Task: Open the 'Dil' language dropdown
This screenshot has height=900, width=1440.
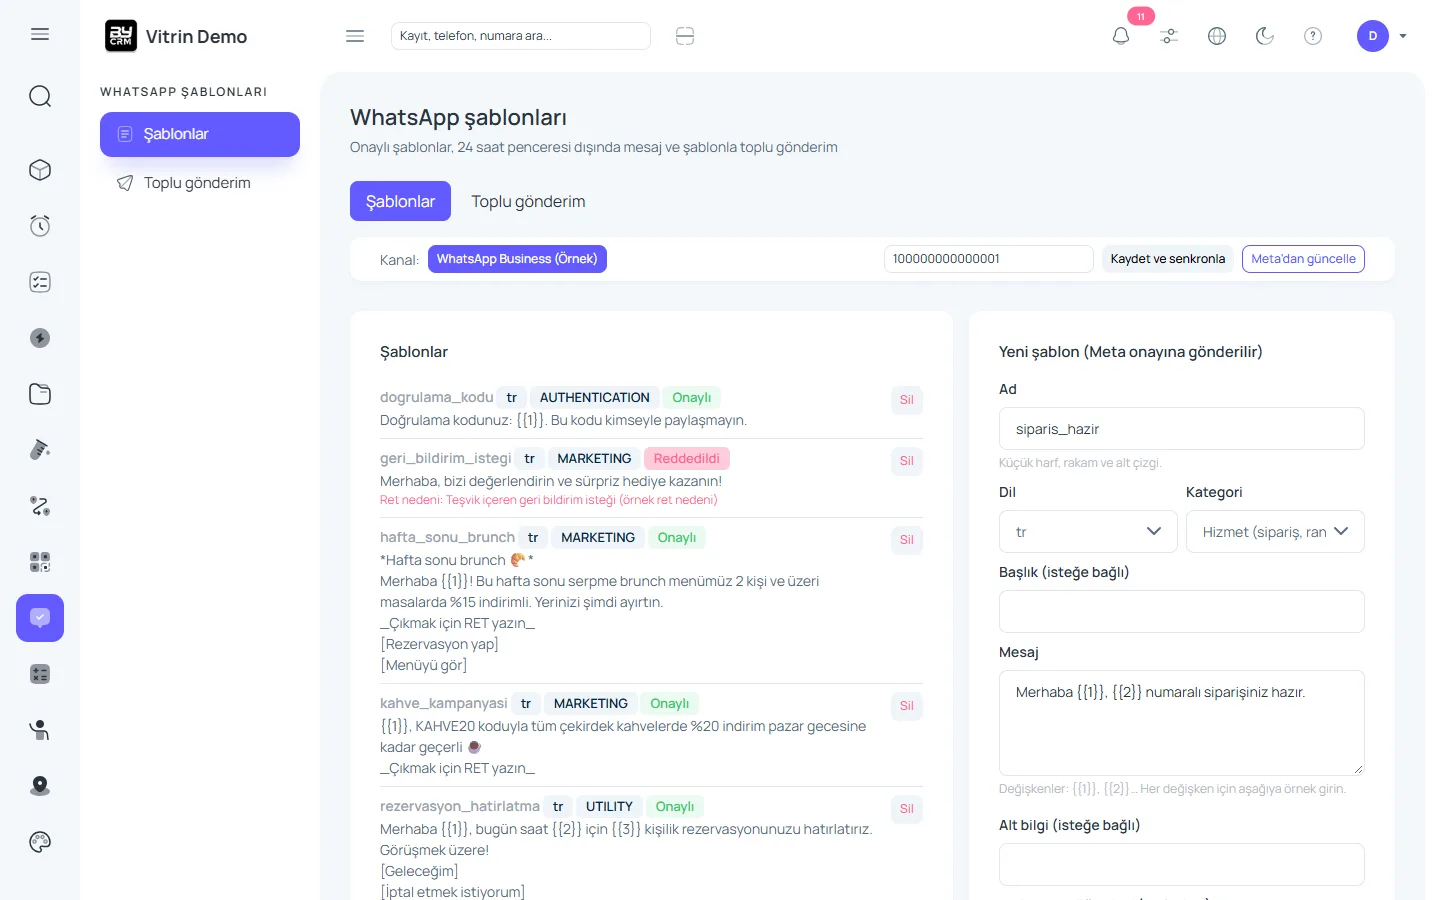Action: 1088,532
